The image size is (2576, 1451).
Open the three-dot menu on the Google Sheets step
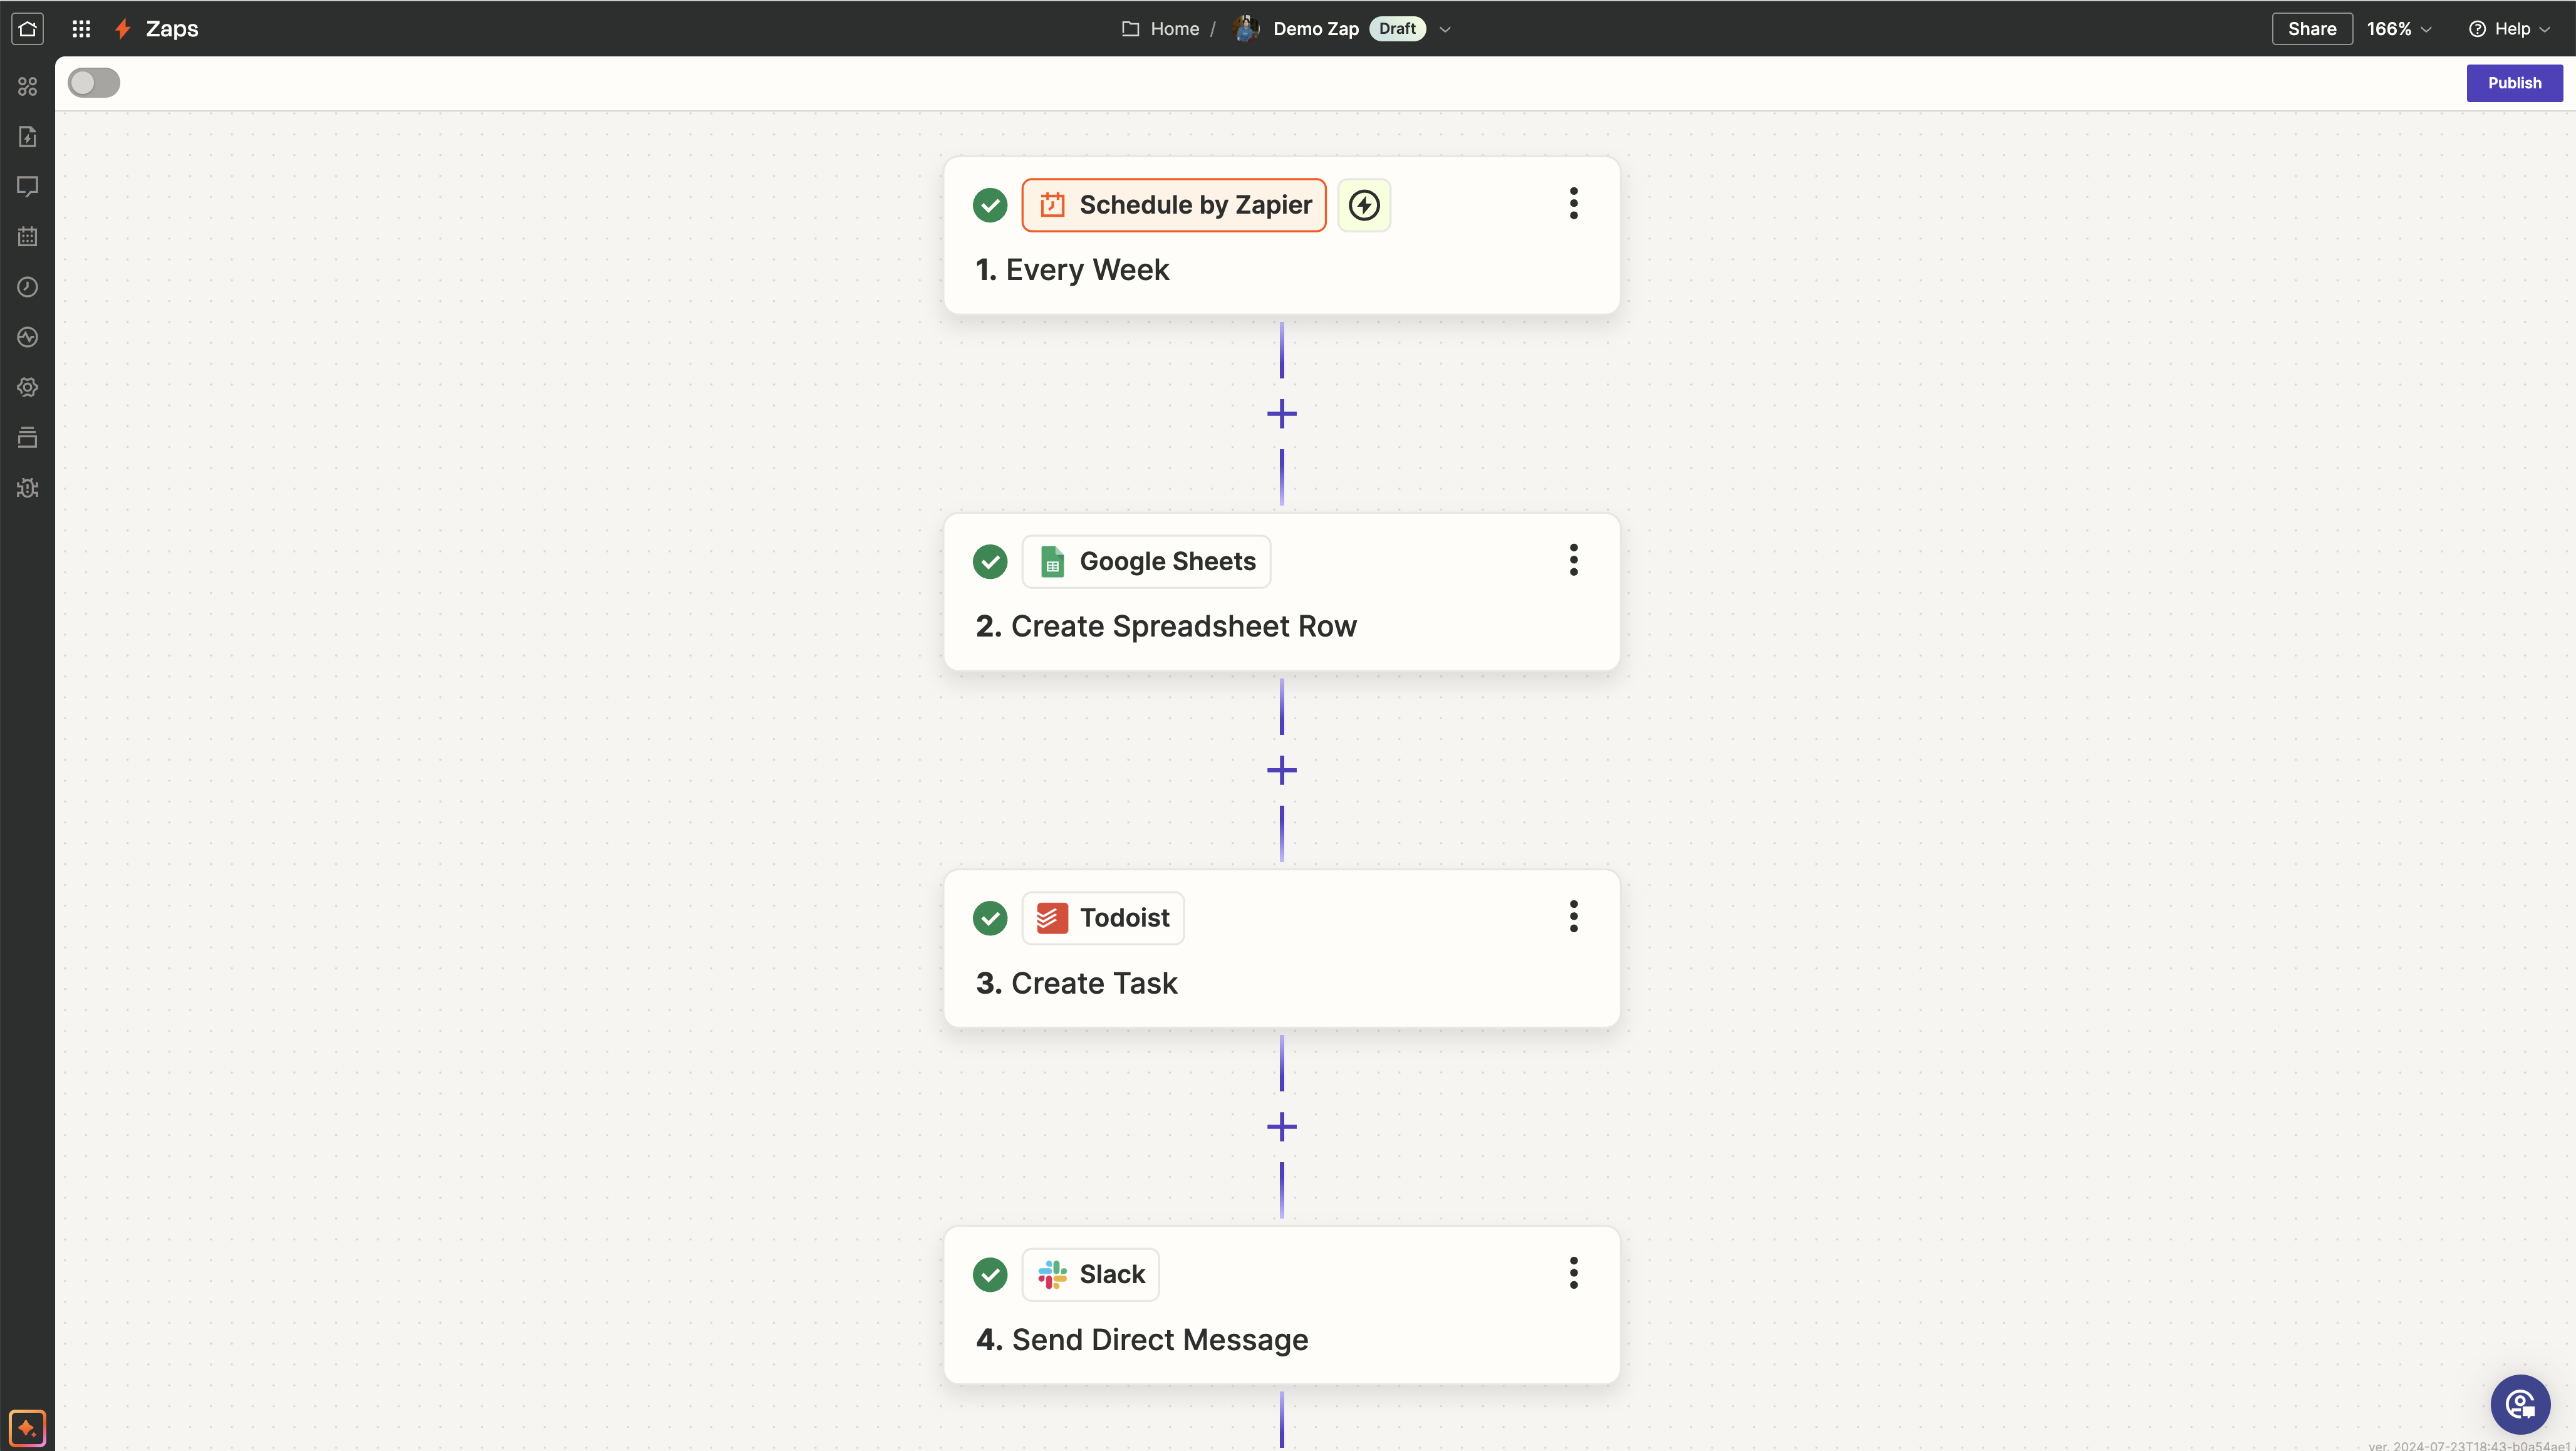(x=1573, y=560)
